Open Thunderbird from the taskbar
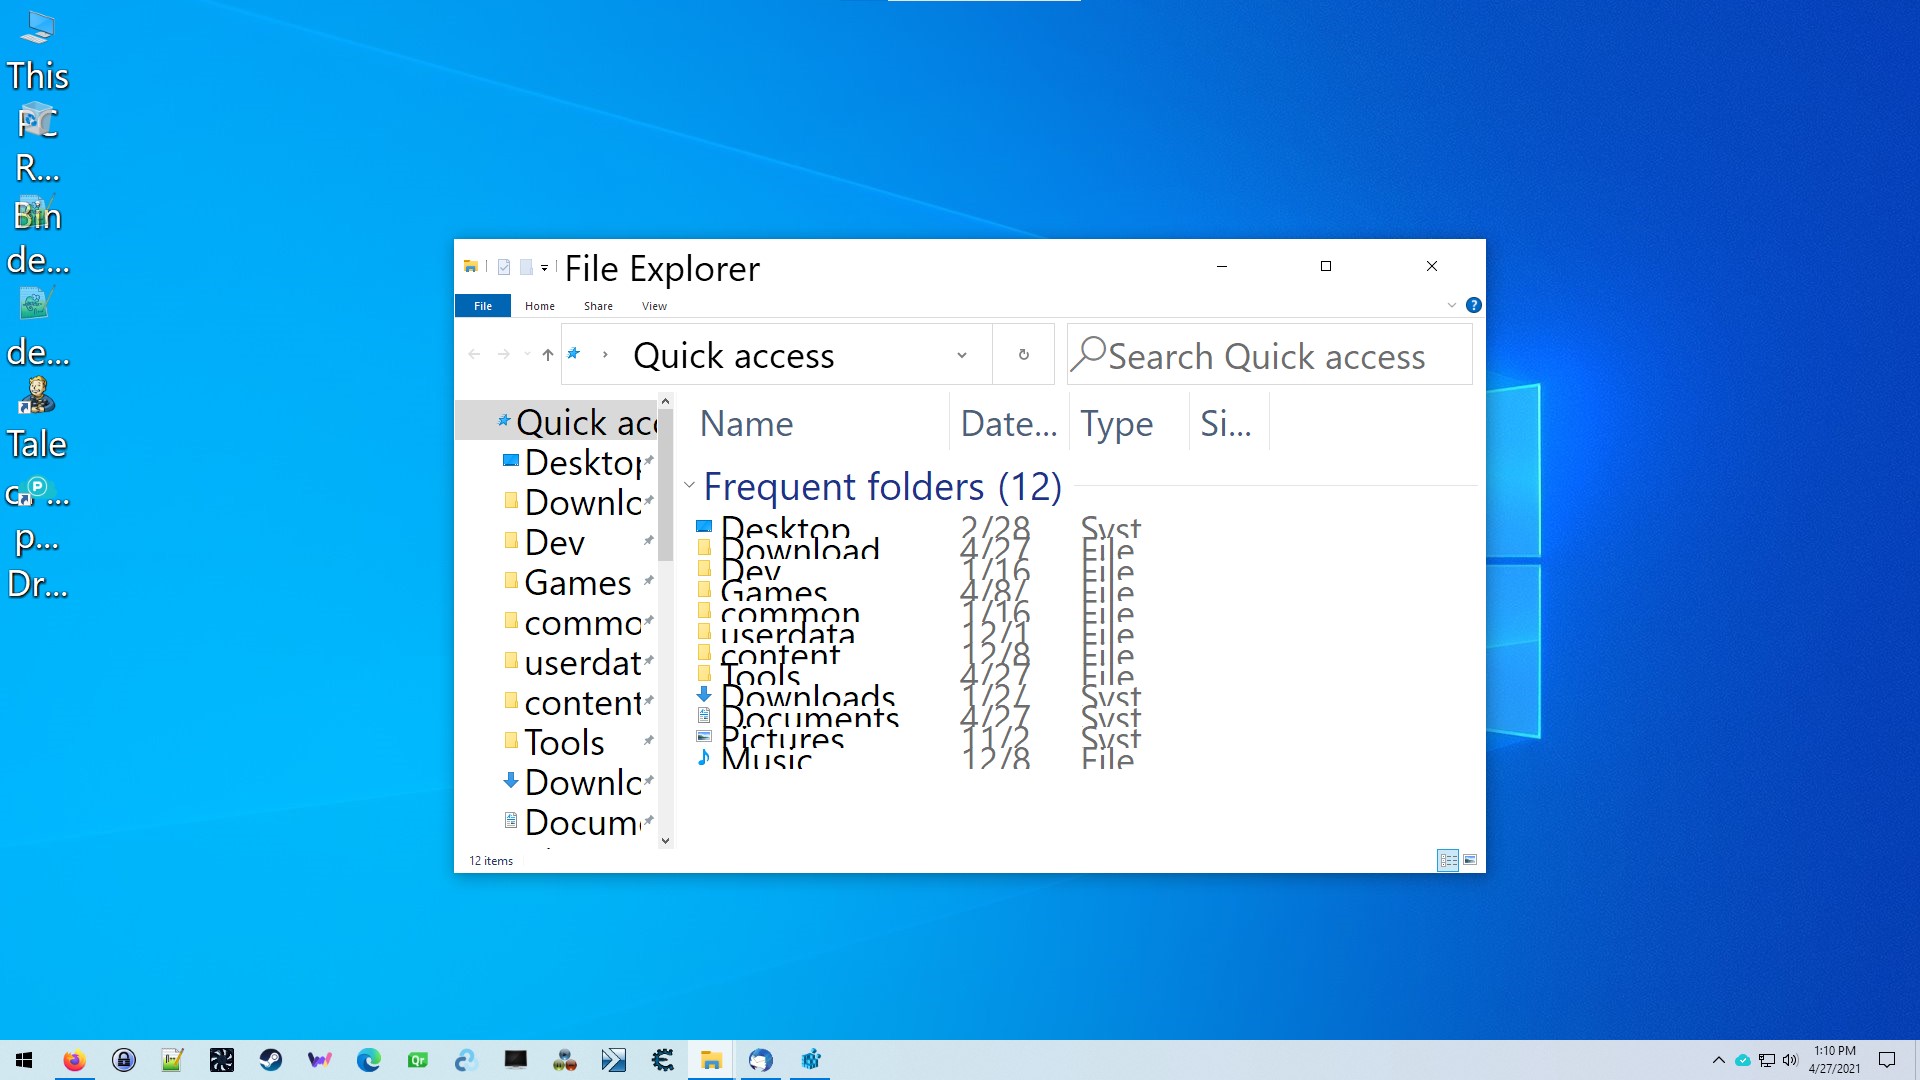1920x1080 pixels. (761, 1060)
